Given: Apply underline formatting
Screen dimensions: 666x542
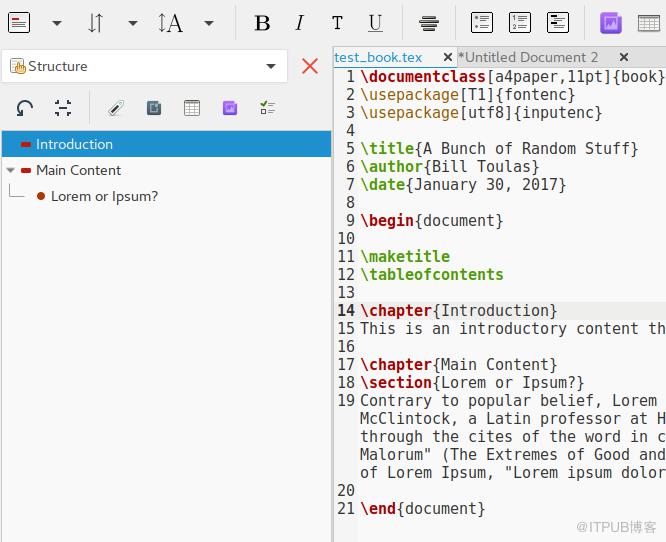Looking at the screenshot, I should tap(375, 23).
